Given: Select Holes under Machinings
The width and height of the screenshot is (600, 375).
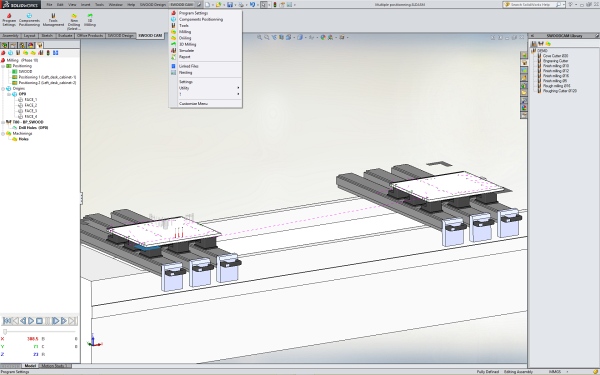Looking at the screenshot, I should click(23, 139).
